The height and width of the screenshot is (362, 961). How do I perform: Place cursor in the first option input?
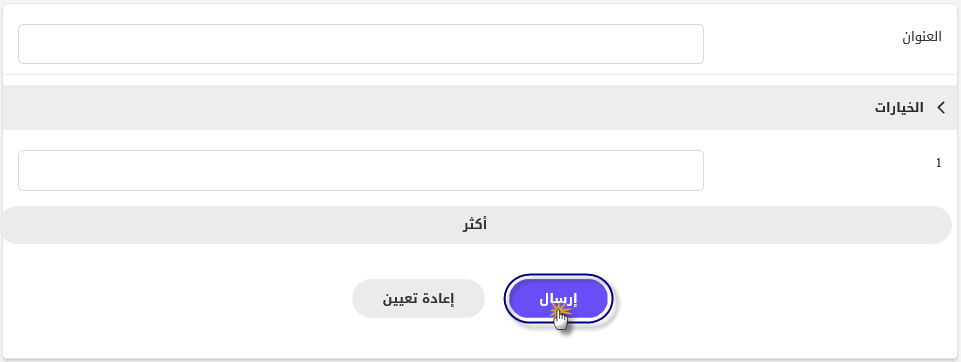point(361,170)
